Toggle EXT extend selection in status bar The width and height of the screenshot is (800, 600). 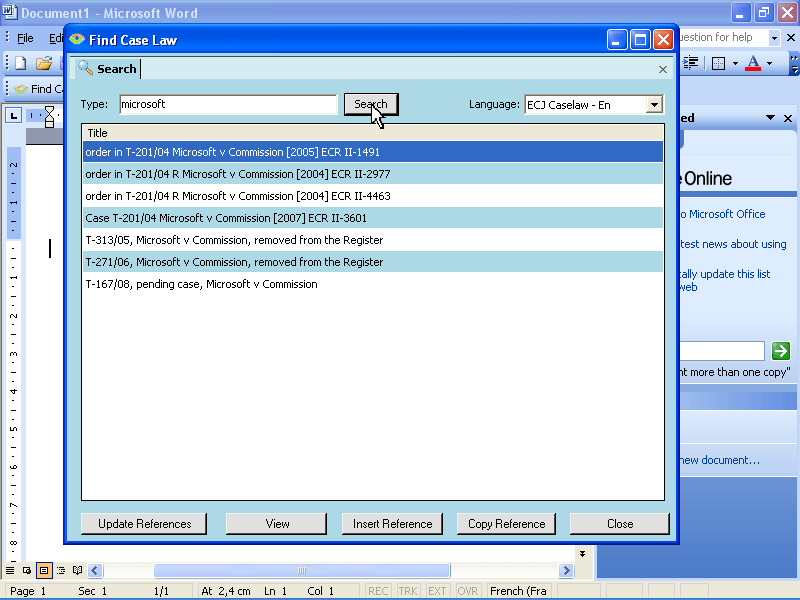point(437,591)
